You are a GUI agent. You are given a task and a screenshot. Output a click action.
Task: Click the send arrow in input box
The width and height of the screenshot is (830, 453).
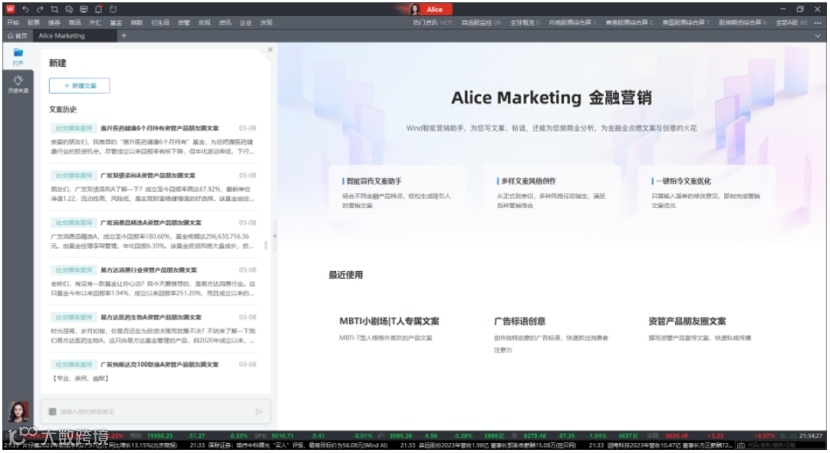[259, 411]
